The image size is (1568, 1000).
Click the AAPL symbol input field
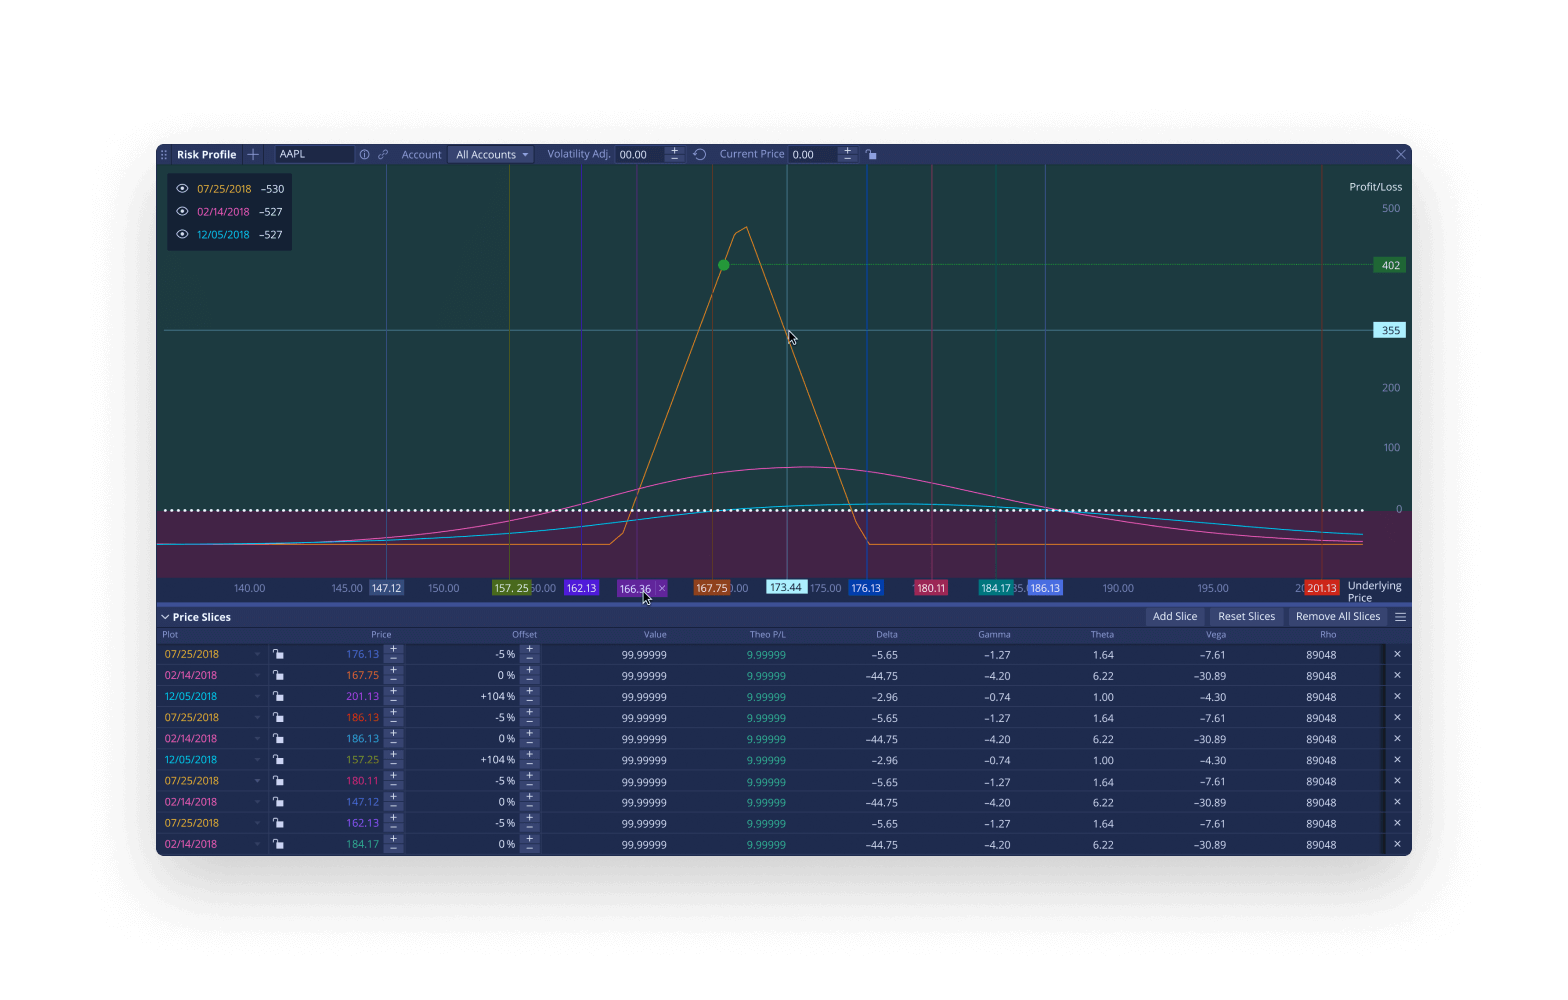(x=314, y=155)
